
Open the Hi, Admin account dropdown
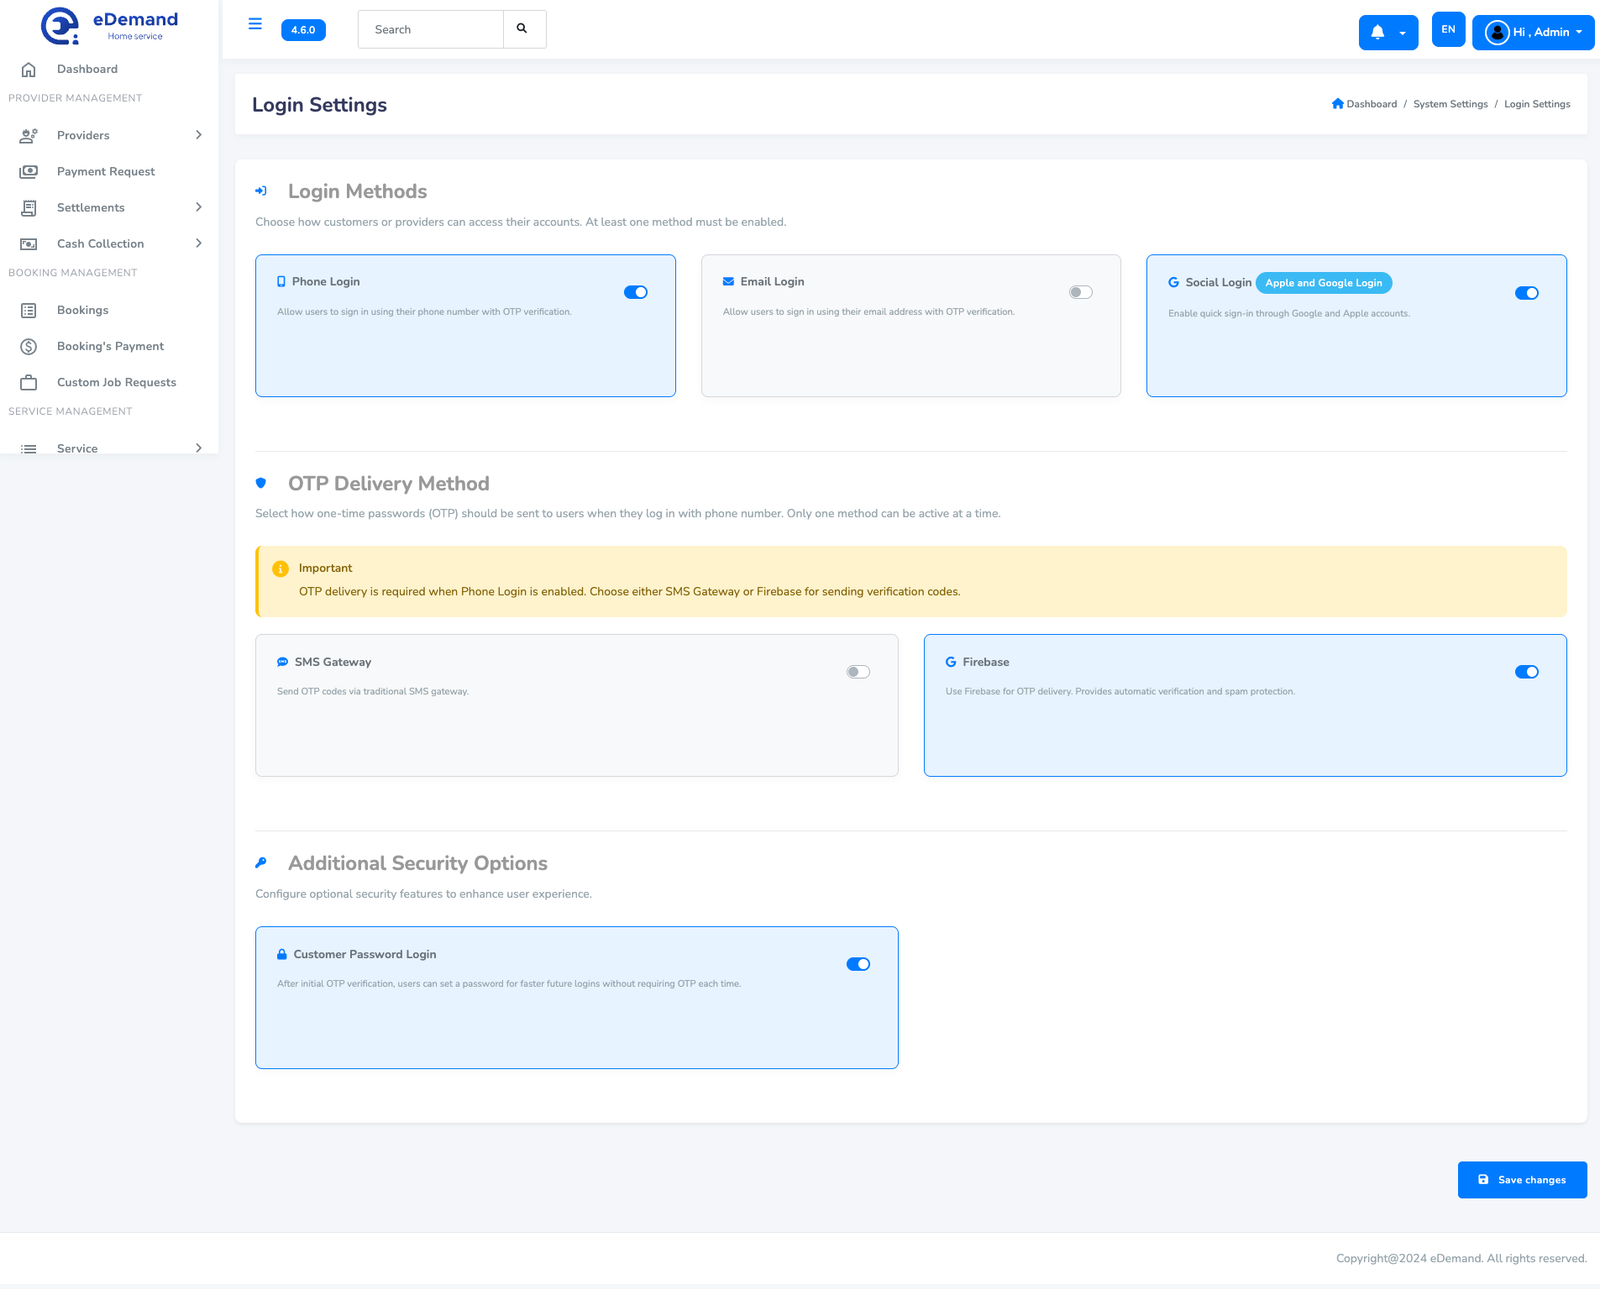click(1532, 32)
